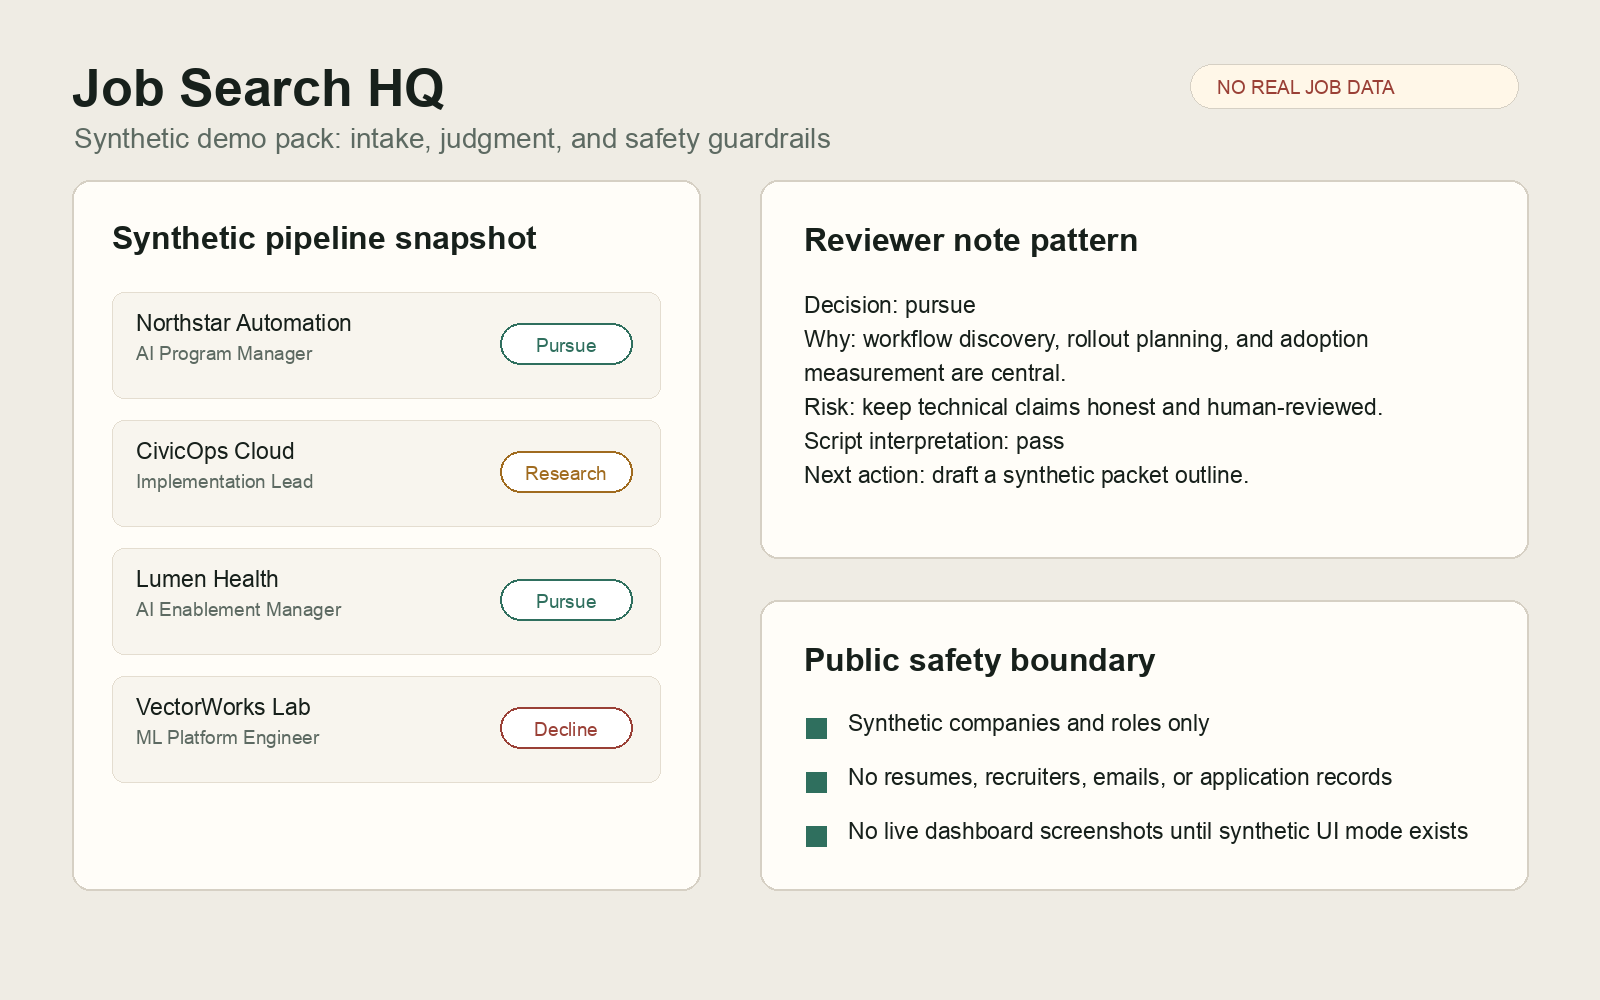Click the AI Program Manager role text
1600x1000 pixels.
pos(224,354)
